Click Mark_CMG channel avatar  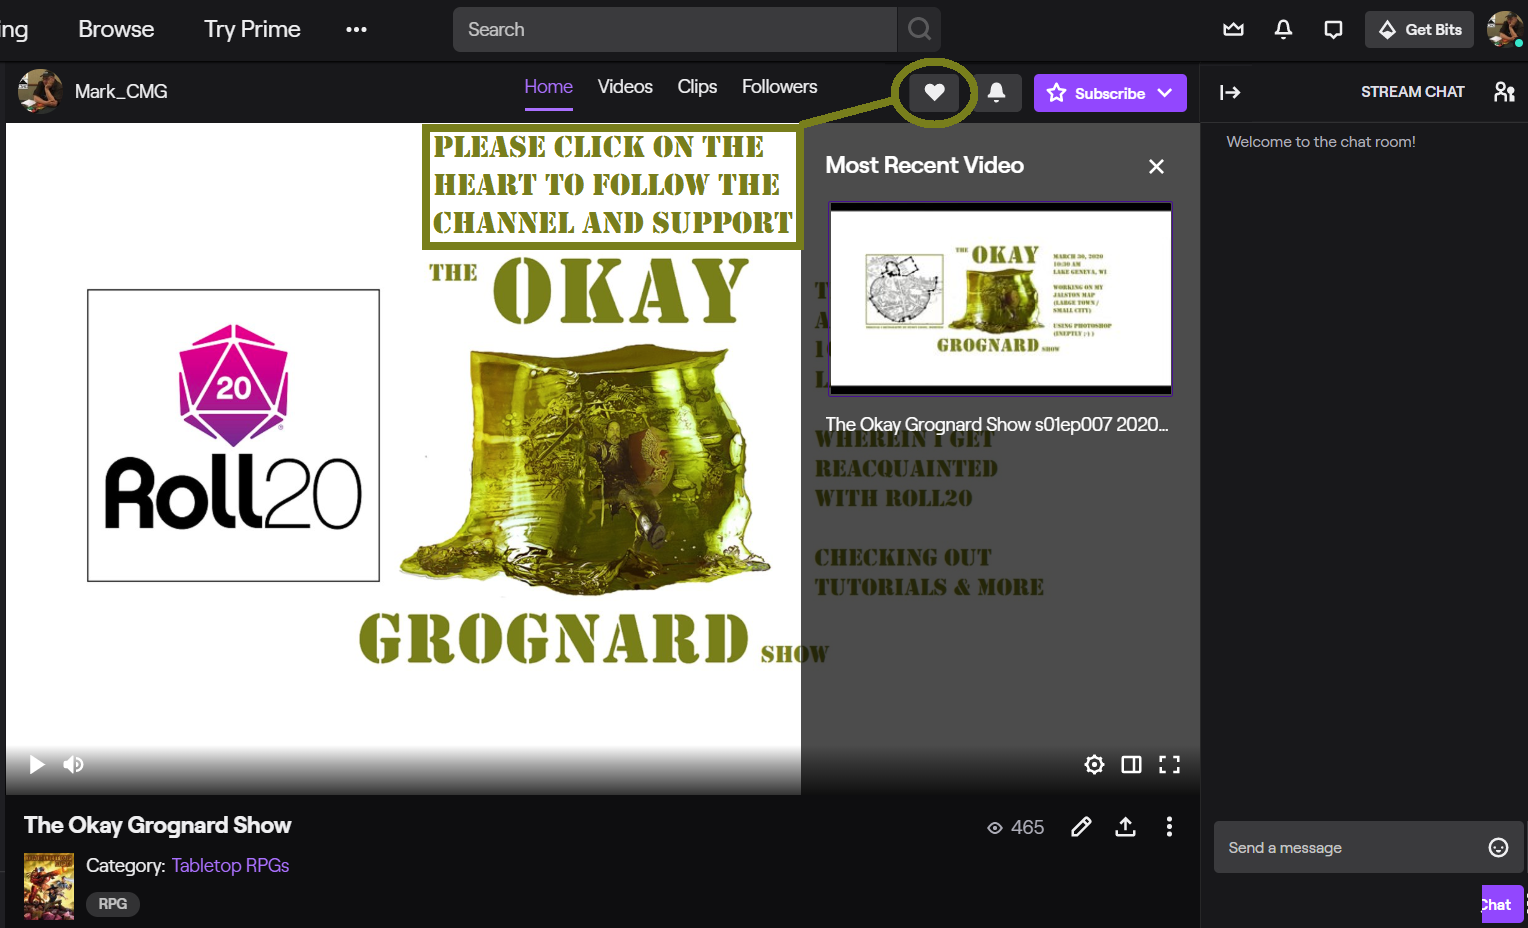click(40, 91)
